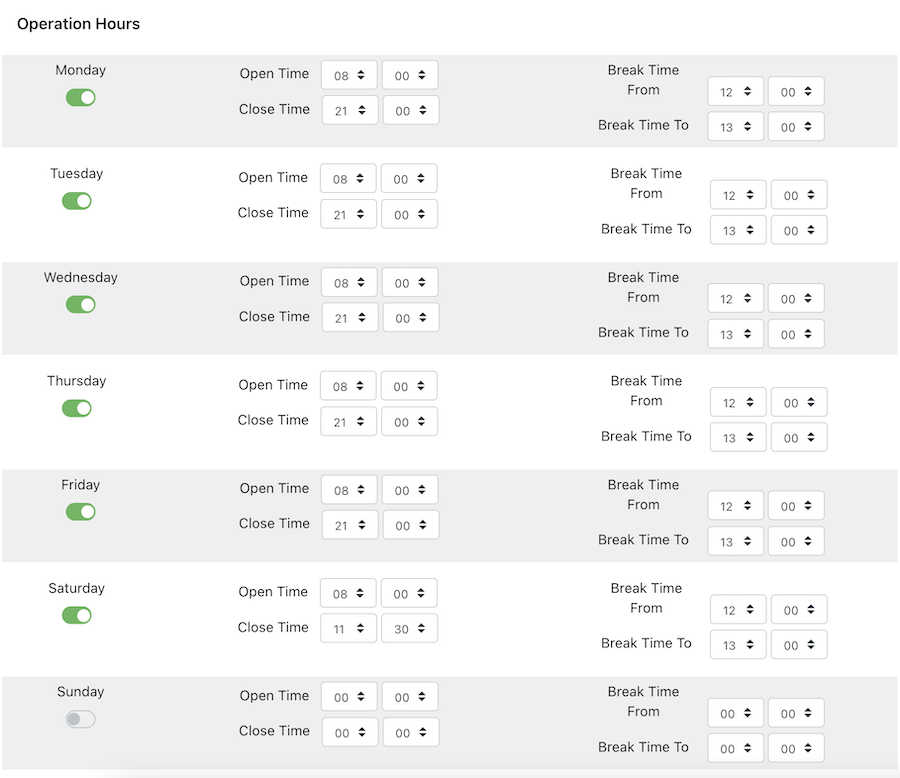The image size is (900, 778).
Task: Expand Tuesday Break Time From hour dropdown
Action: coord(738,195)
